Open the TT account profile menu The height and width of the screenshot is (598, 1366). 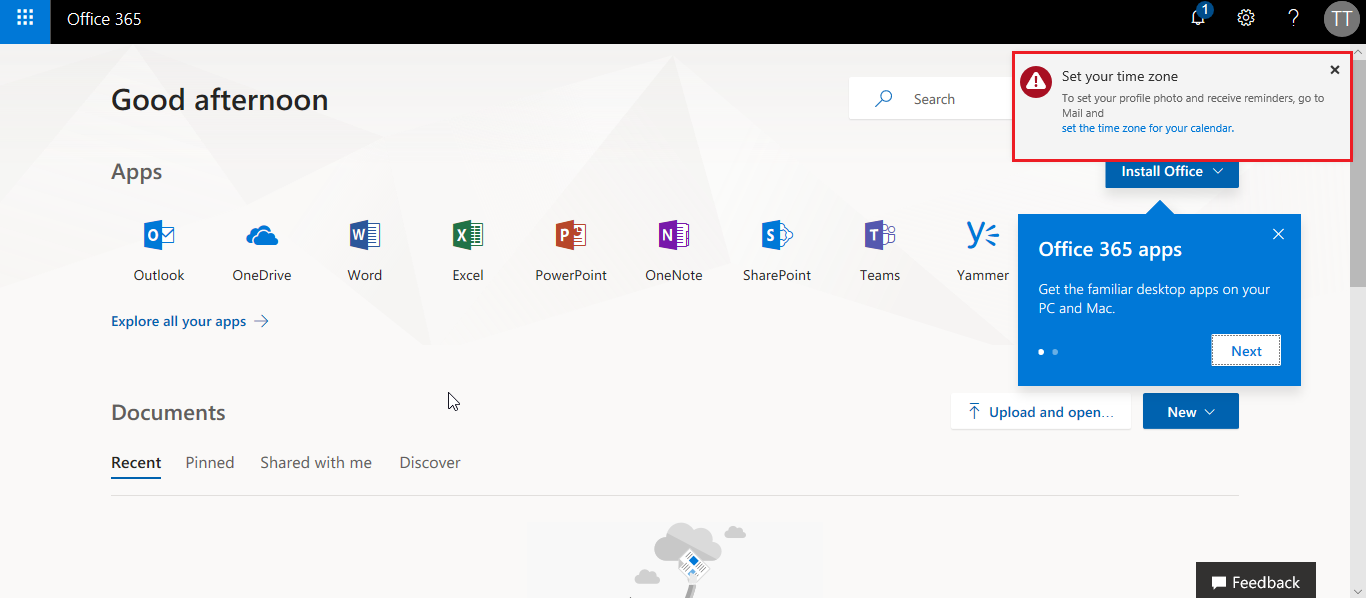pyautogui.click(x=1341, y=19)
